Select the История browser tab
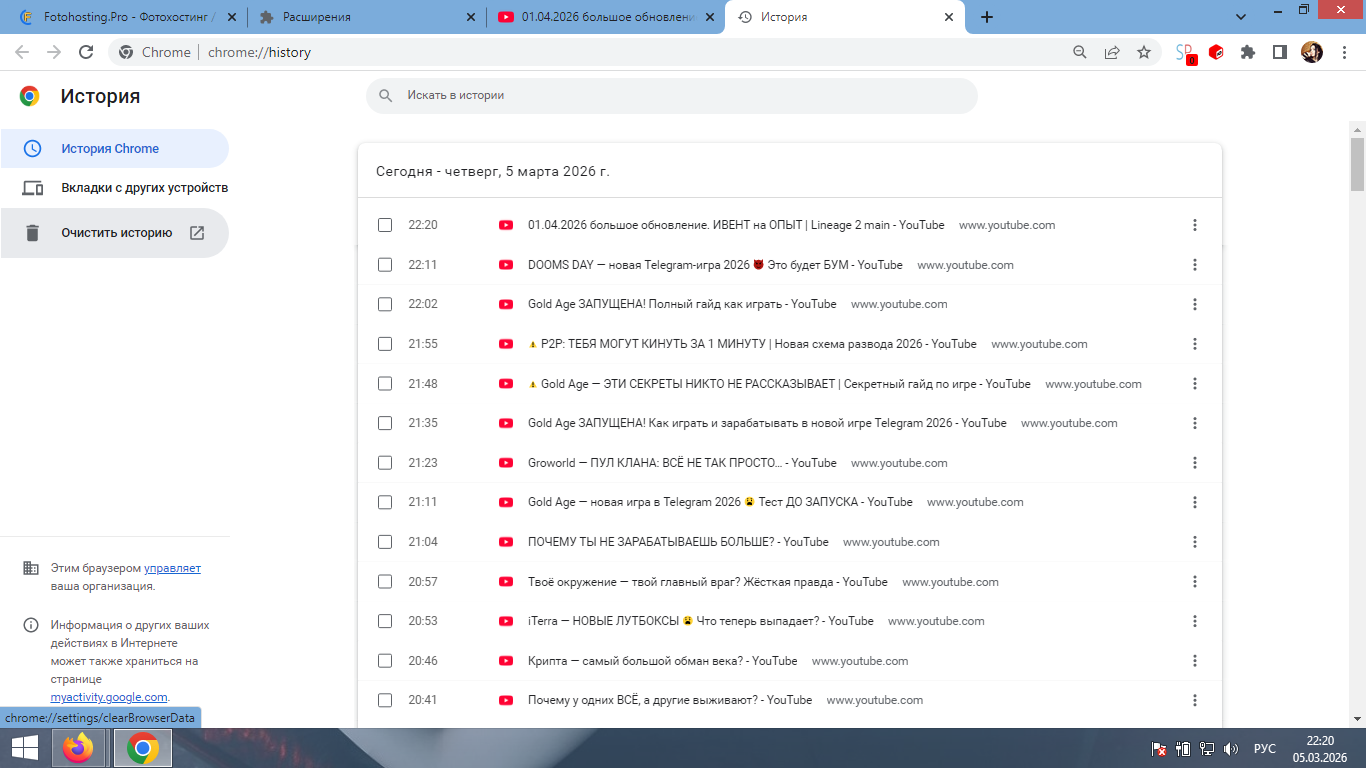This screenshot has width=1366, height=768. pos(845,17)
